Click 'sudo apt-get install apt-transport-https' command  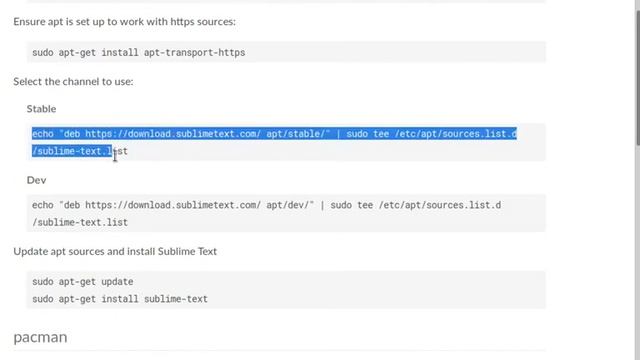(139, 53)
